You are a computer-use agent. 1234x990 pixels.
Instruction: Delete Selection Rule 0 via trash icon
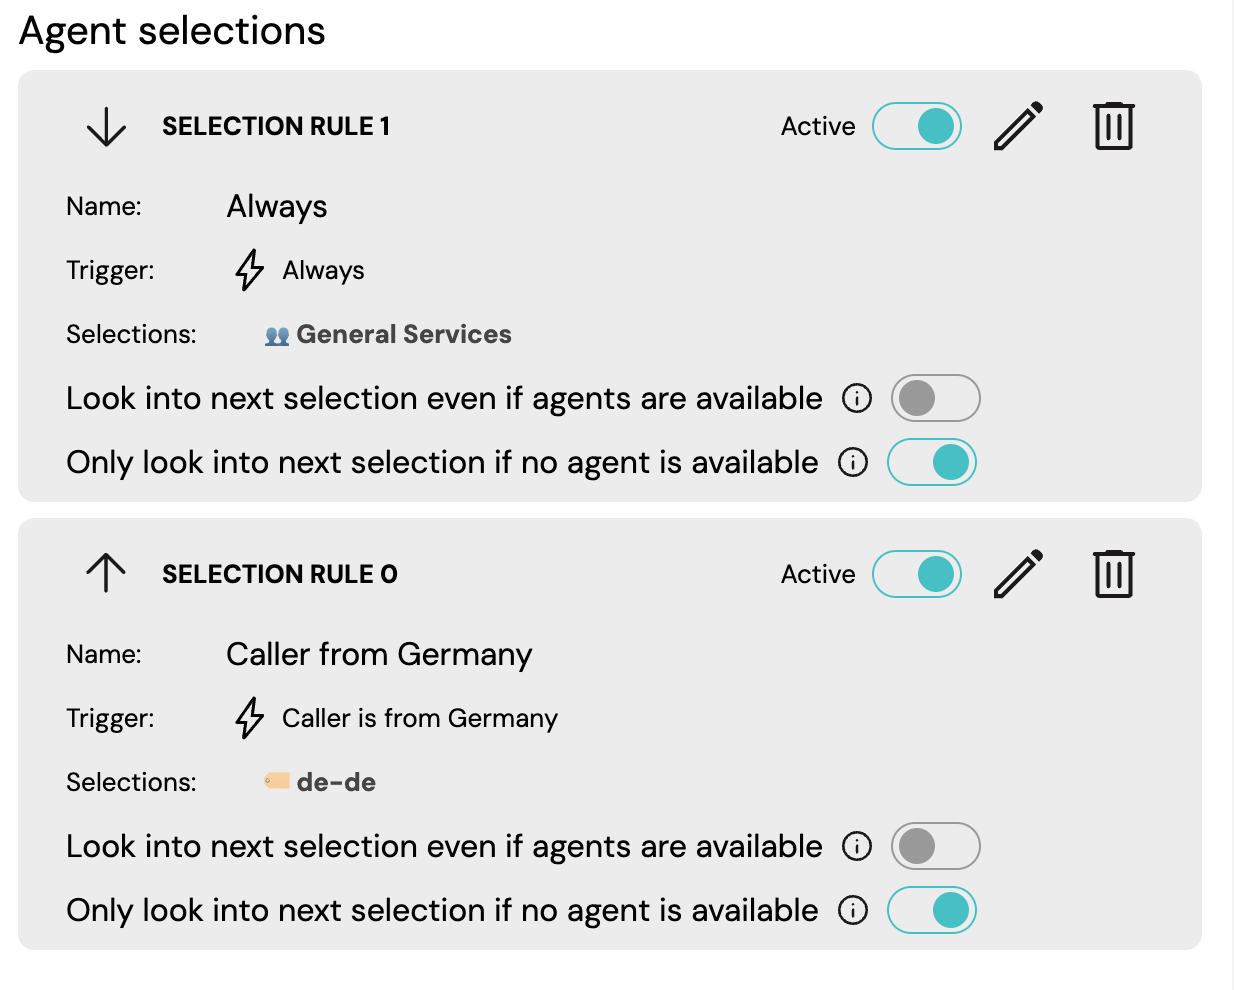pos(1113,574)
